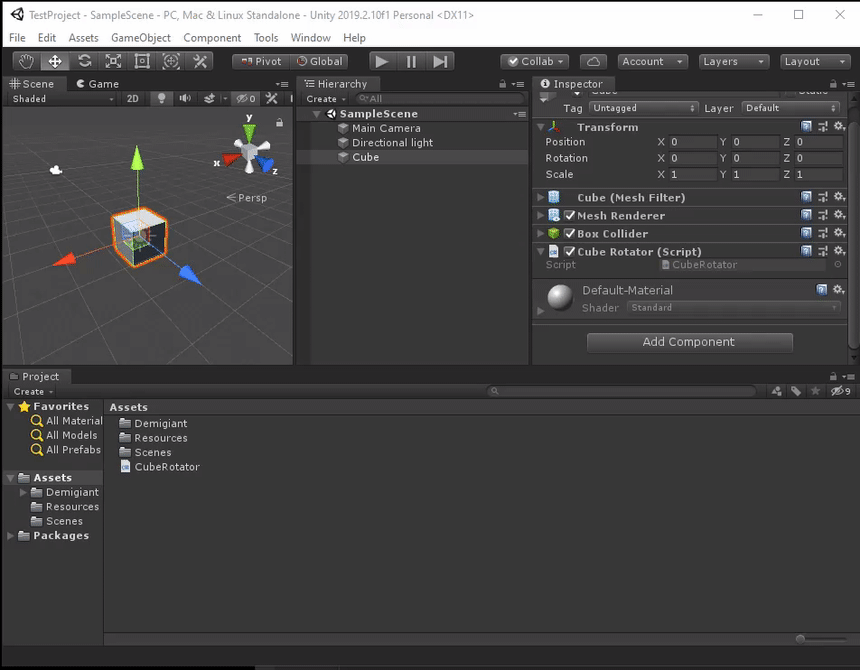The width and height of the screenshot is (860, 670).
Task: Open the Collab dropdown
Action: click(x=535, y=61)
